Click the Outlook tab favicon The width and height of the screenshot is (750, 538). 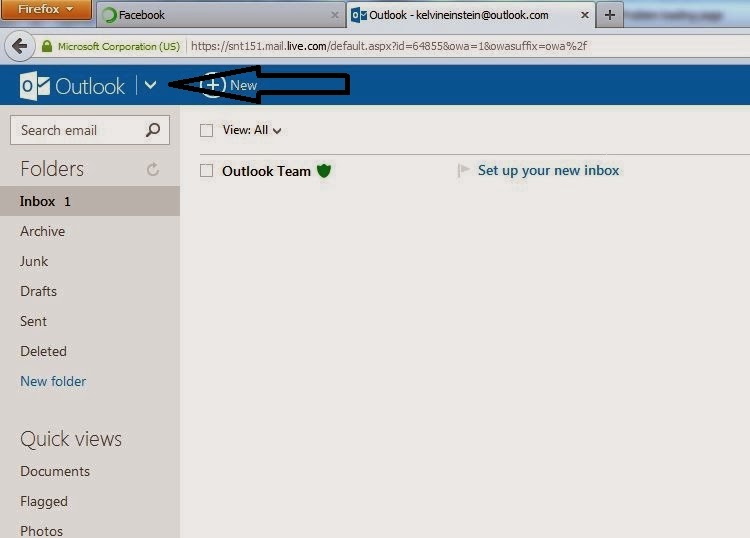[359, 15]
